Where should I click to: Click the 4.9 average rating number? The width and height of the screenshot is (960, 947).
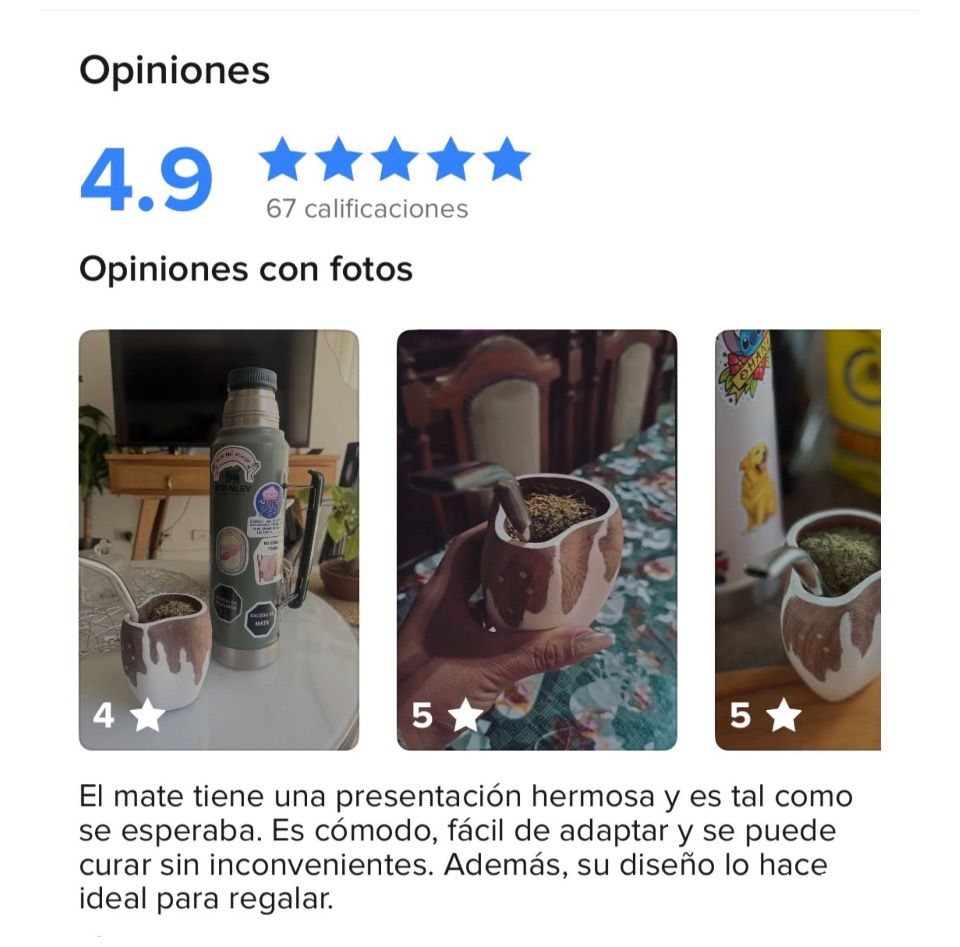[x=146, y=180]
